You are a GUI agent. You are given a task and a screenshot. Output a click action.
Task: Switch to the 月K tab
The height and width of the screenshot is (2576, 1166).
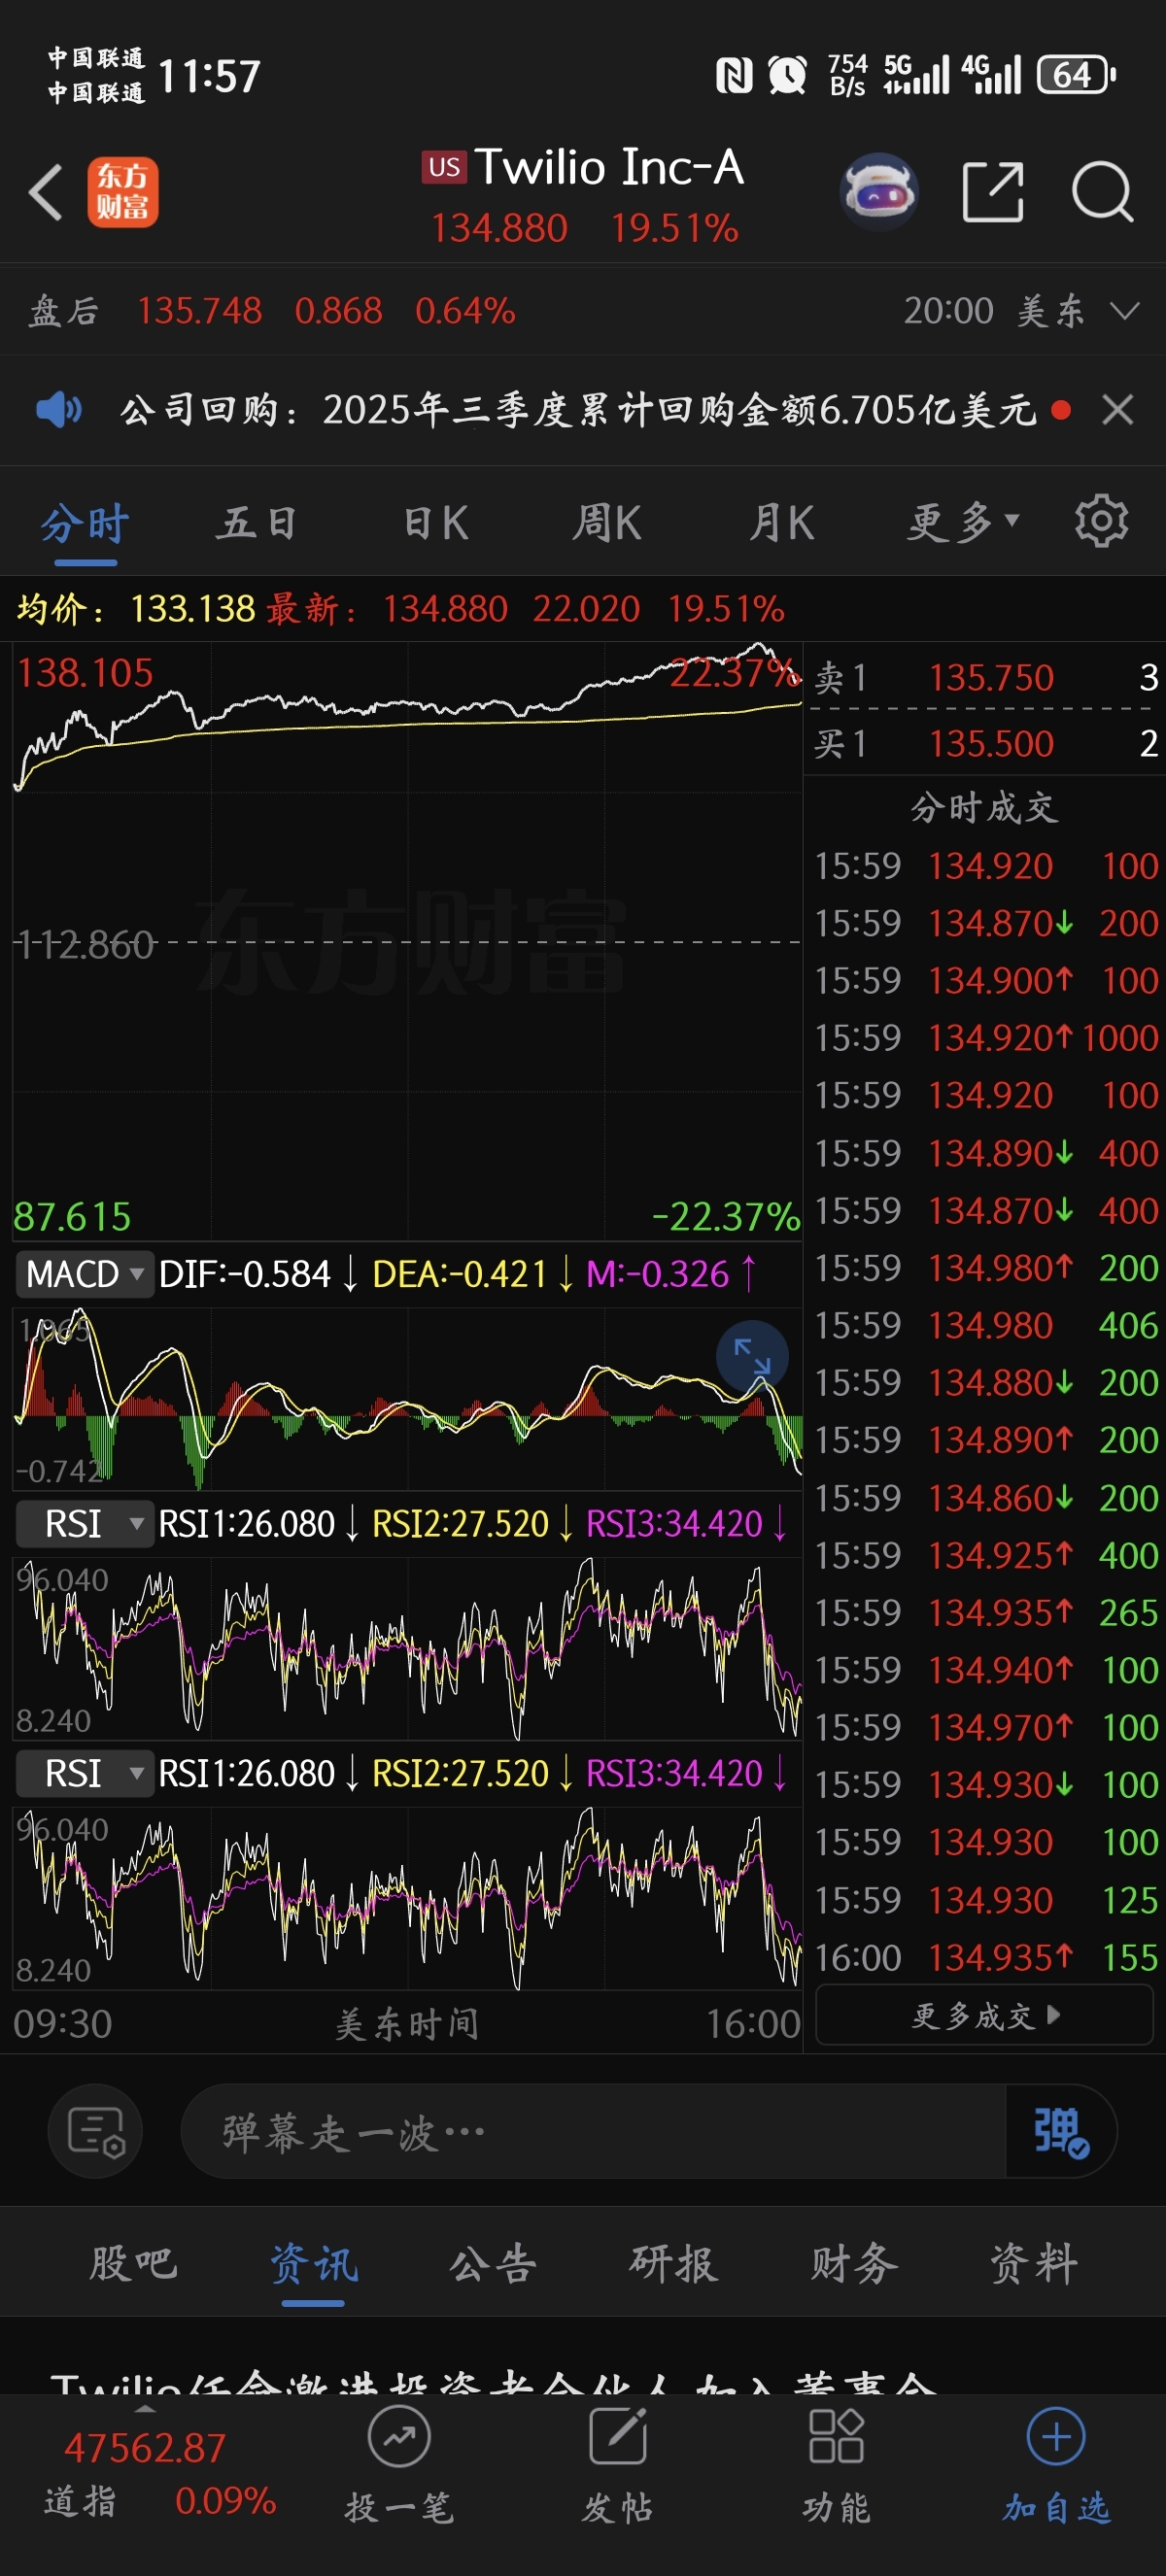pos(782,522)
